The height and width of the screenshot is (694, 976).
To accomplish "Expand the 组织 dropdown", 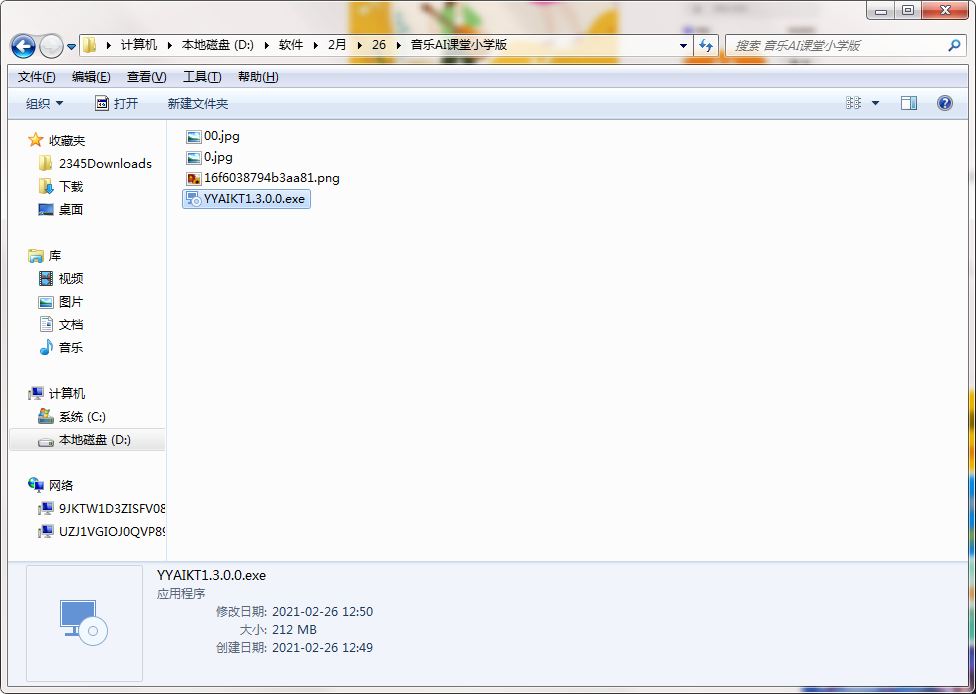I will click(44, 103).
